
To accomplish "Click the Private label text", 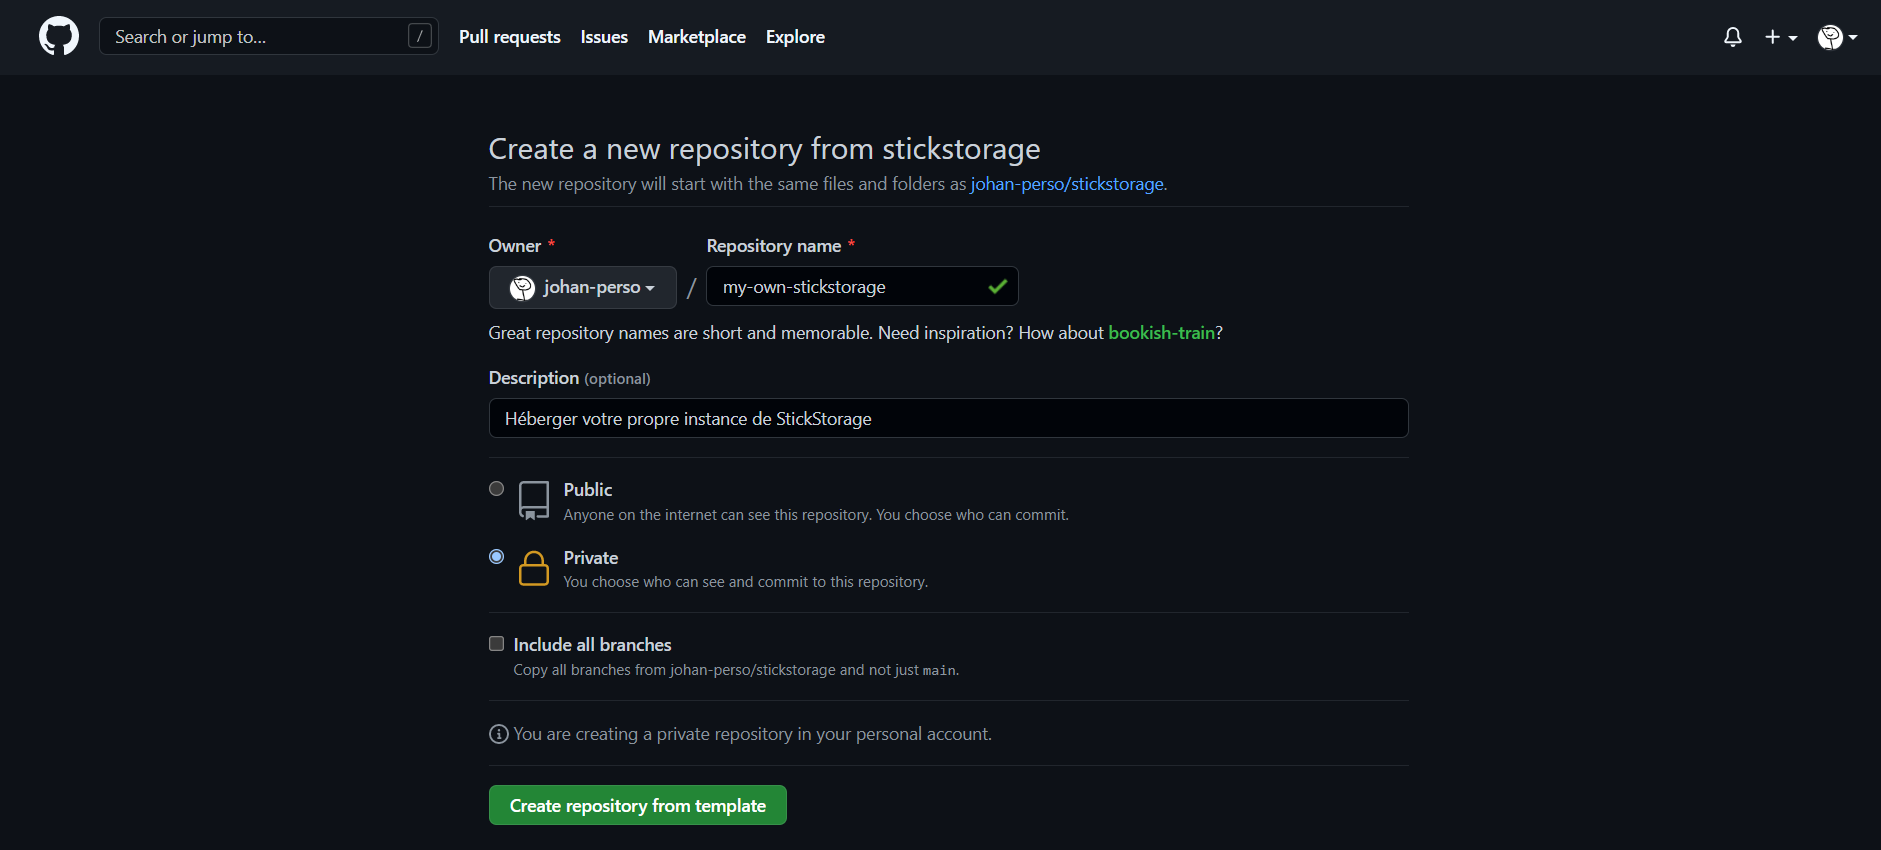I will click(x=591, y=558).
